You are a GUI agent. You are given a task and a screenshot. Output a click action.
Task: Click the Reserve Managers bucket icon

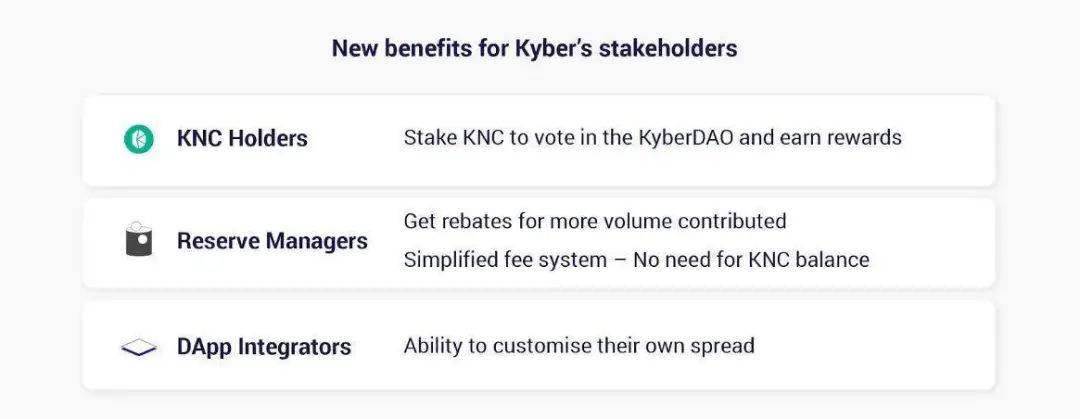point(138,239)
